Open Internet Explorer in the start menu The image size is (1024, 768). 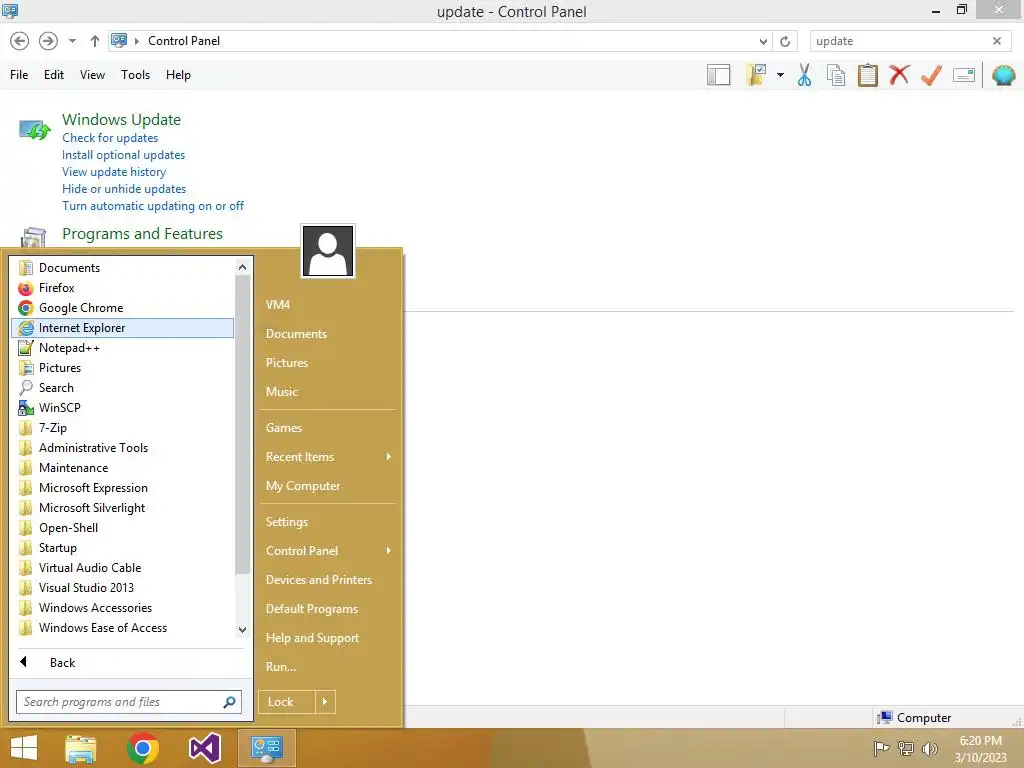tap(123, 328)
